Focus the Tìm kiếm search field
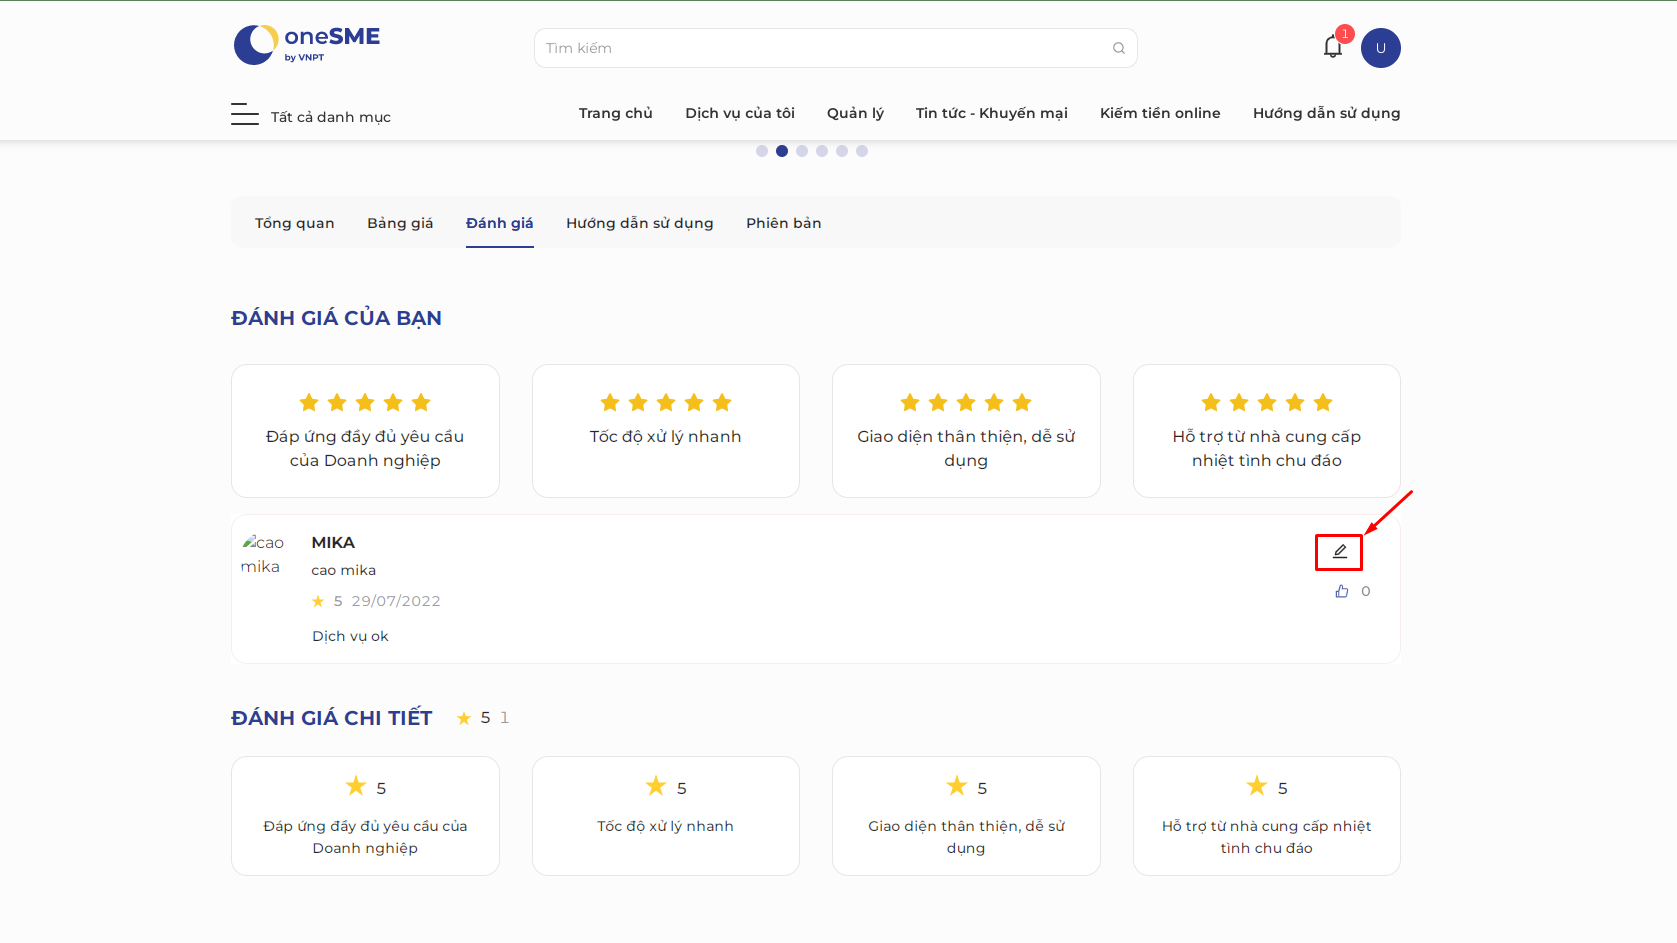The height and width of the screenshot is (943, 1677). pyautogui.click(x=836, y=48)
